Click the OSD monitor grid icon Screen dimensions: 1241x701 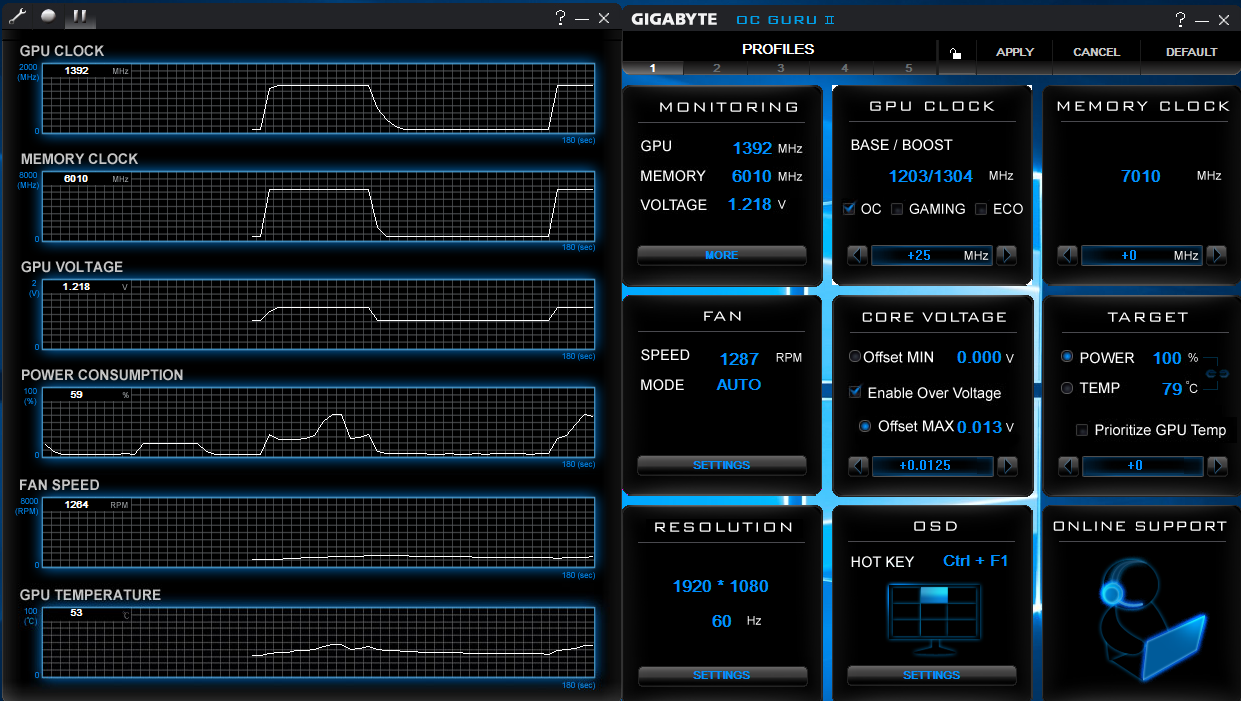932,620
